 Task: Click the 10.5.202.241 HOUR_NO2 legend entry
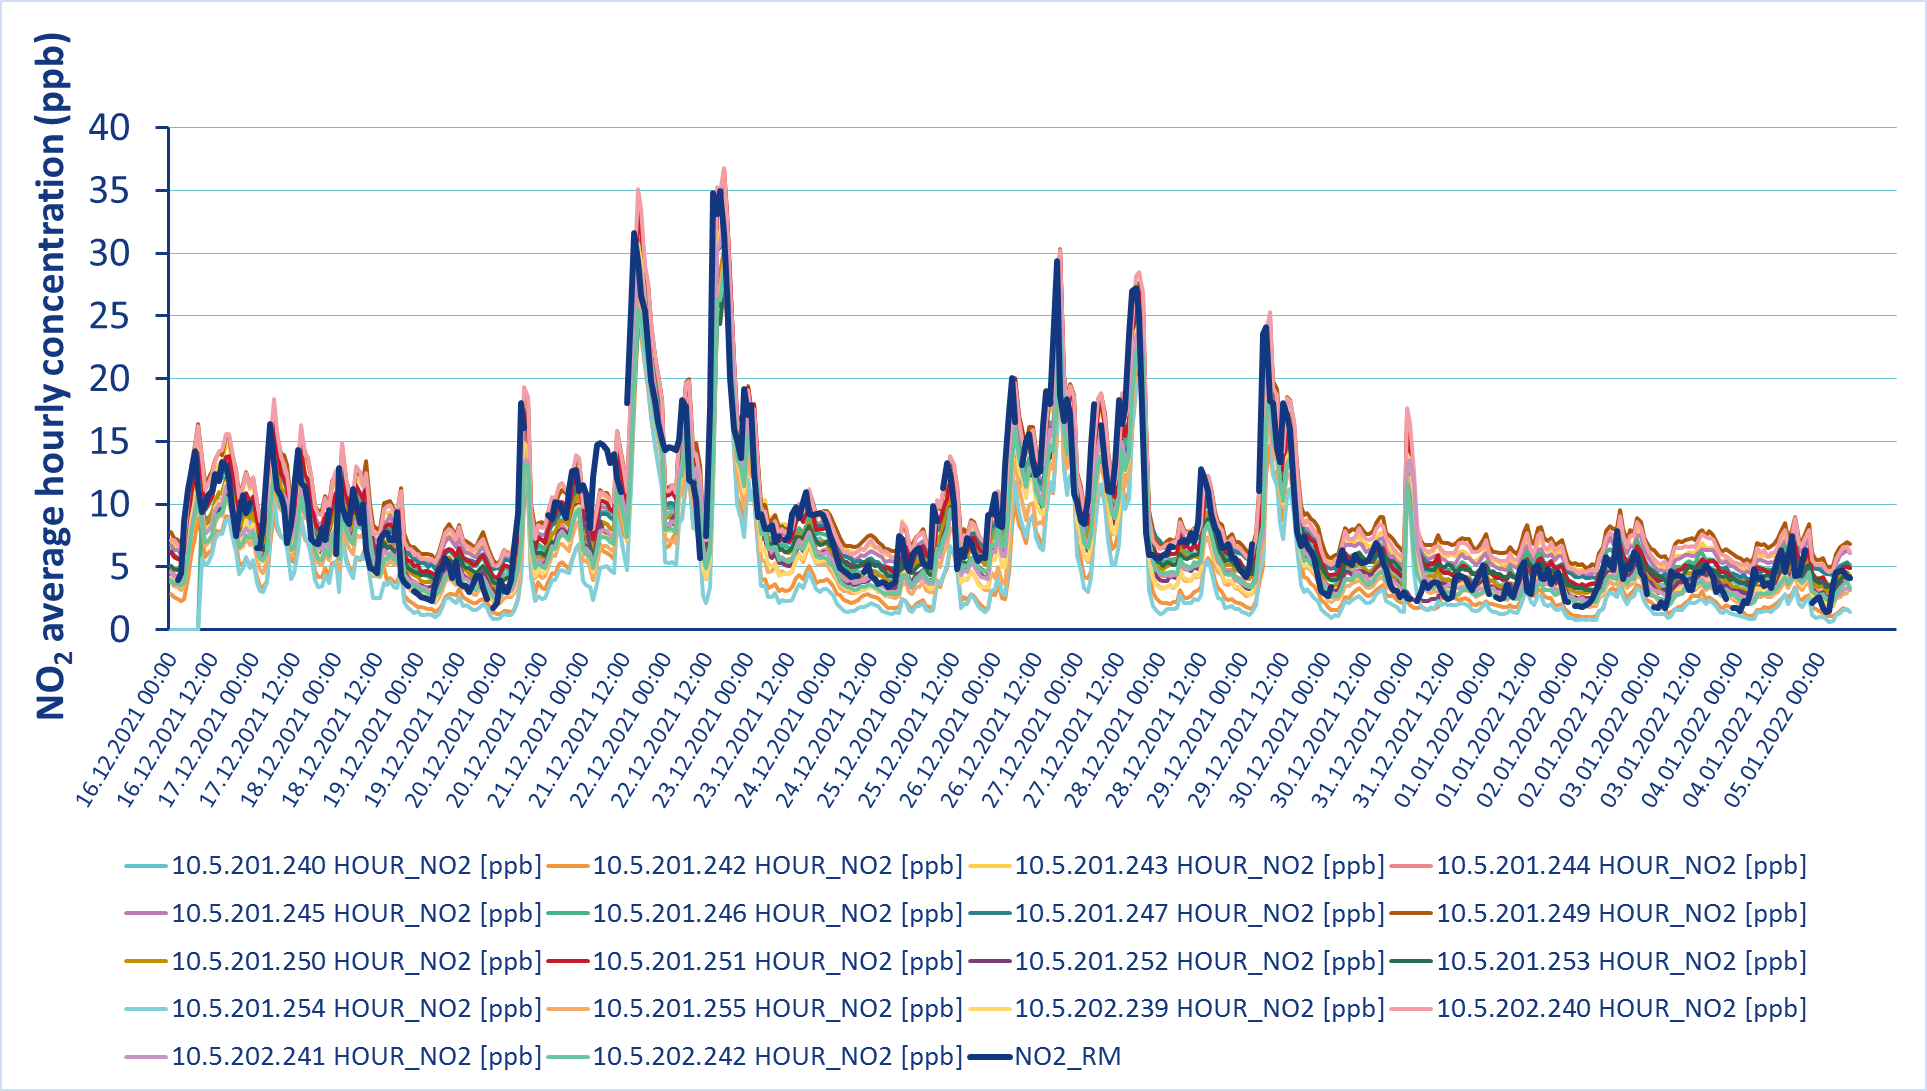point(355,1057)
